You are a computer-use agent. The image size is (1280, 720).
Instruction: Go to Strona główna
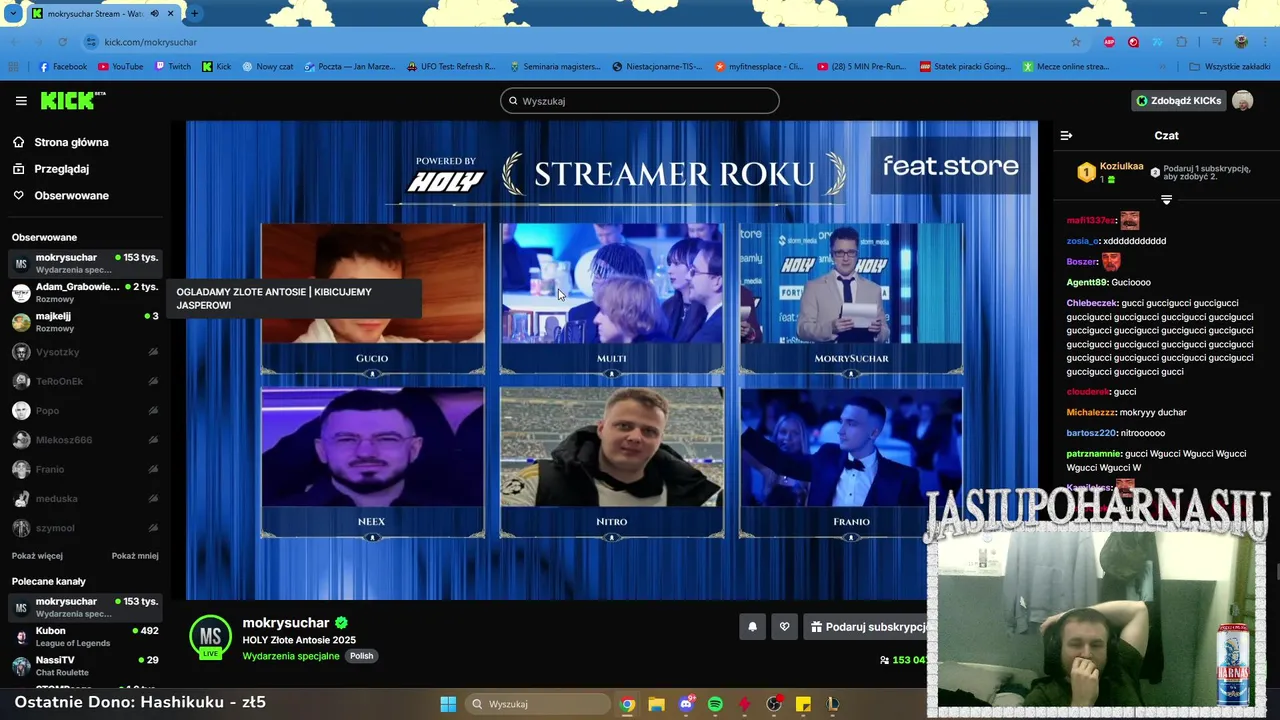[61, 142]
